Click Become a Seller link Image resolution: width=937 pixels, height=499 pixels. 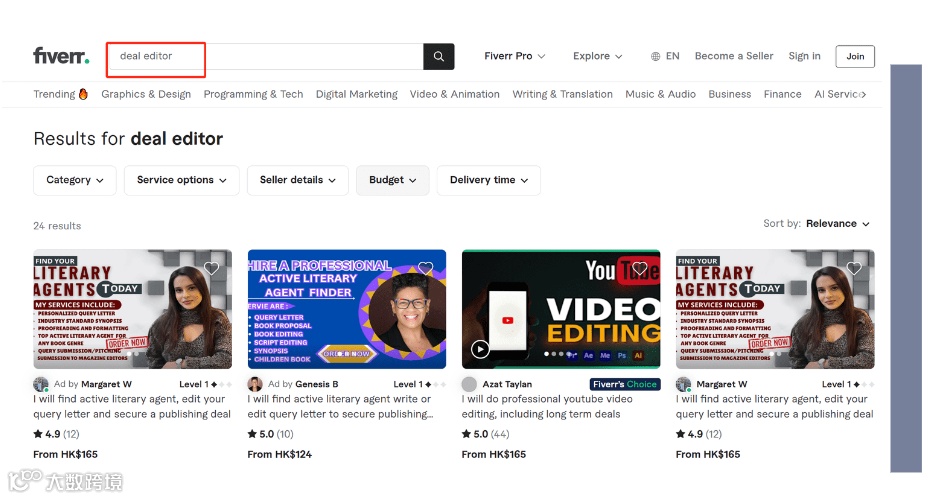[x=734, y=56]
